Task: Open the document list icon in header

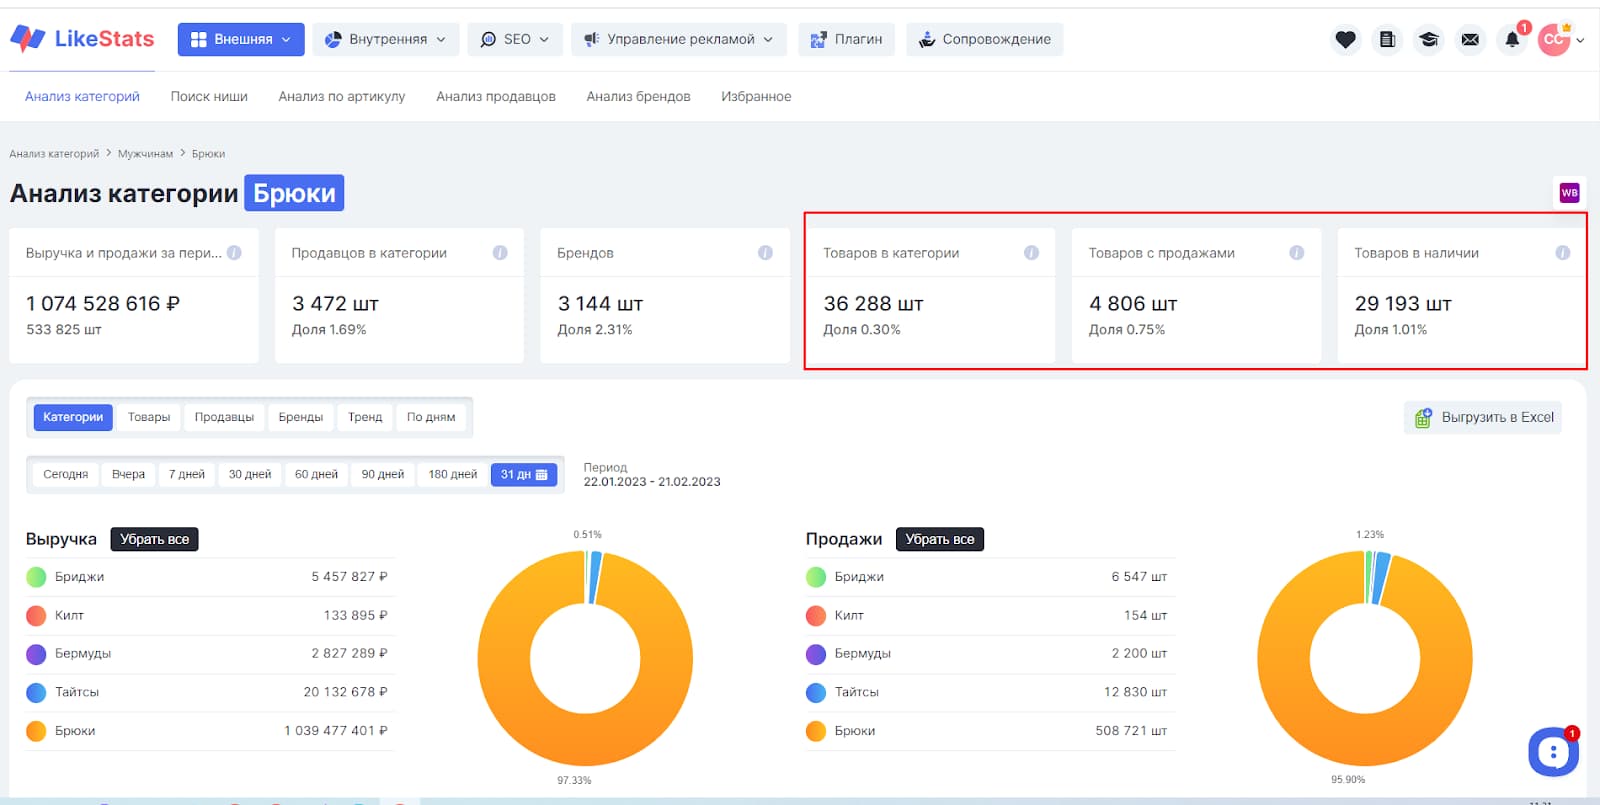Action: click(1387, 40)
